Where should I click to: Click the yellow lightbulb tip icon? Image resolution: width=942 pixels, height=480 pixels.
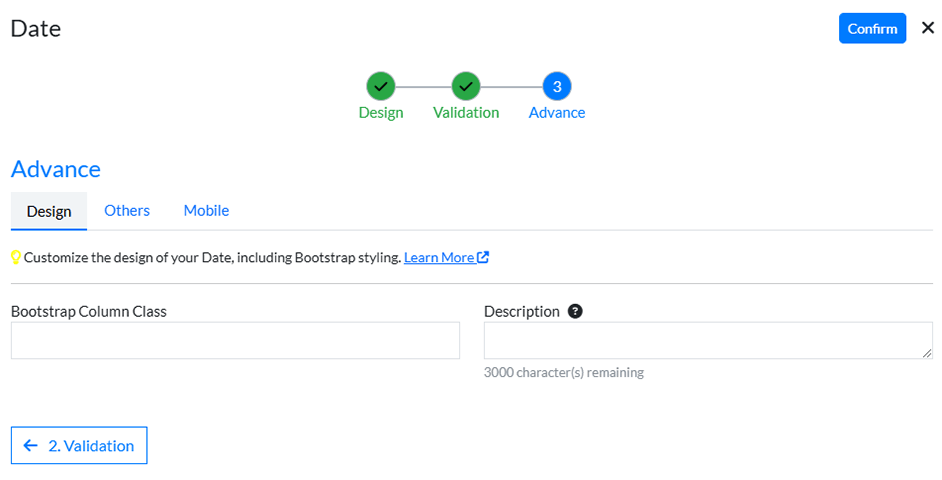click(x=16, y=257)
